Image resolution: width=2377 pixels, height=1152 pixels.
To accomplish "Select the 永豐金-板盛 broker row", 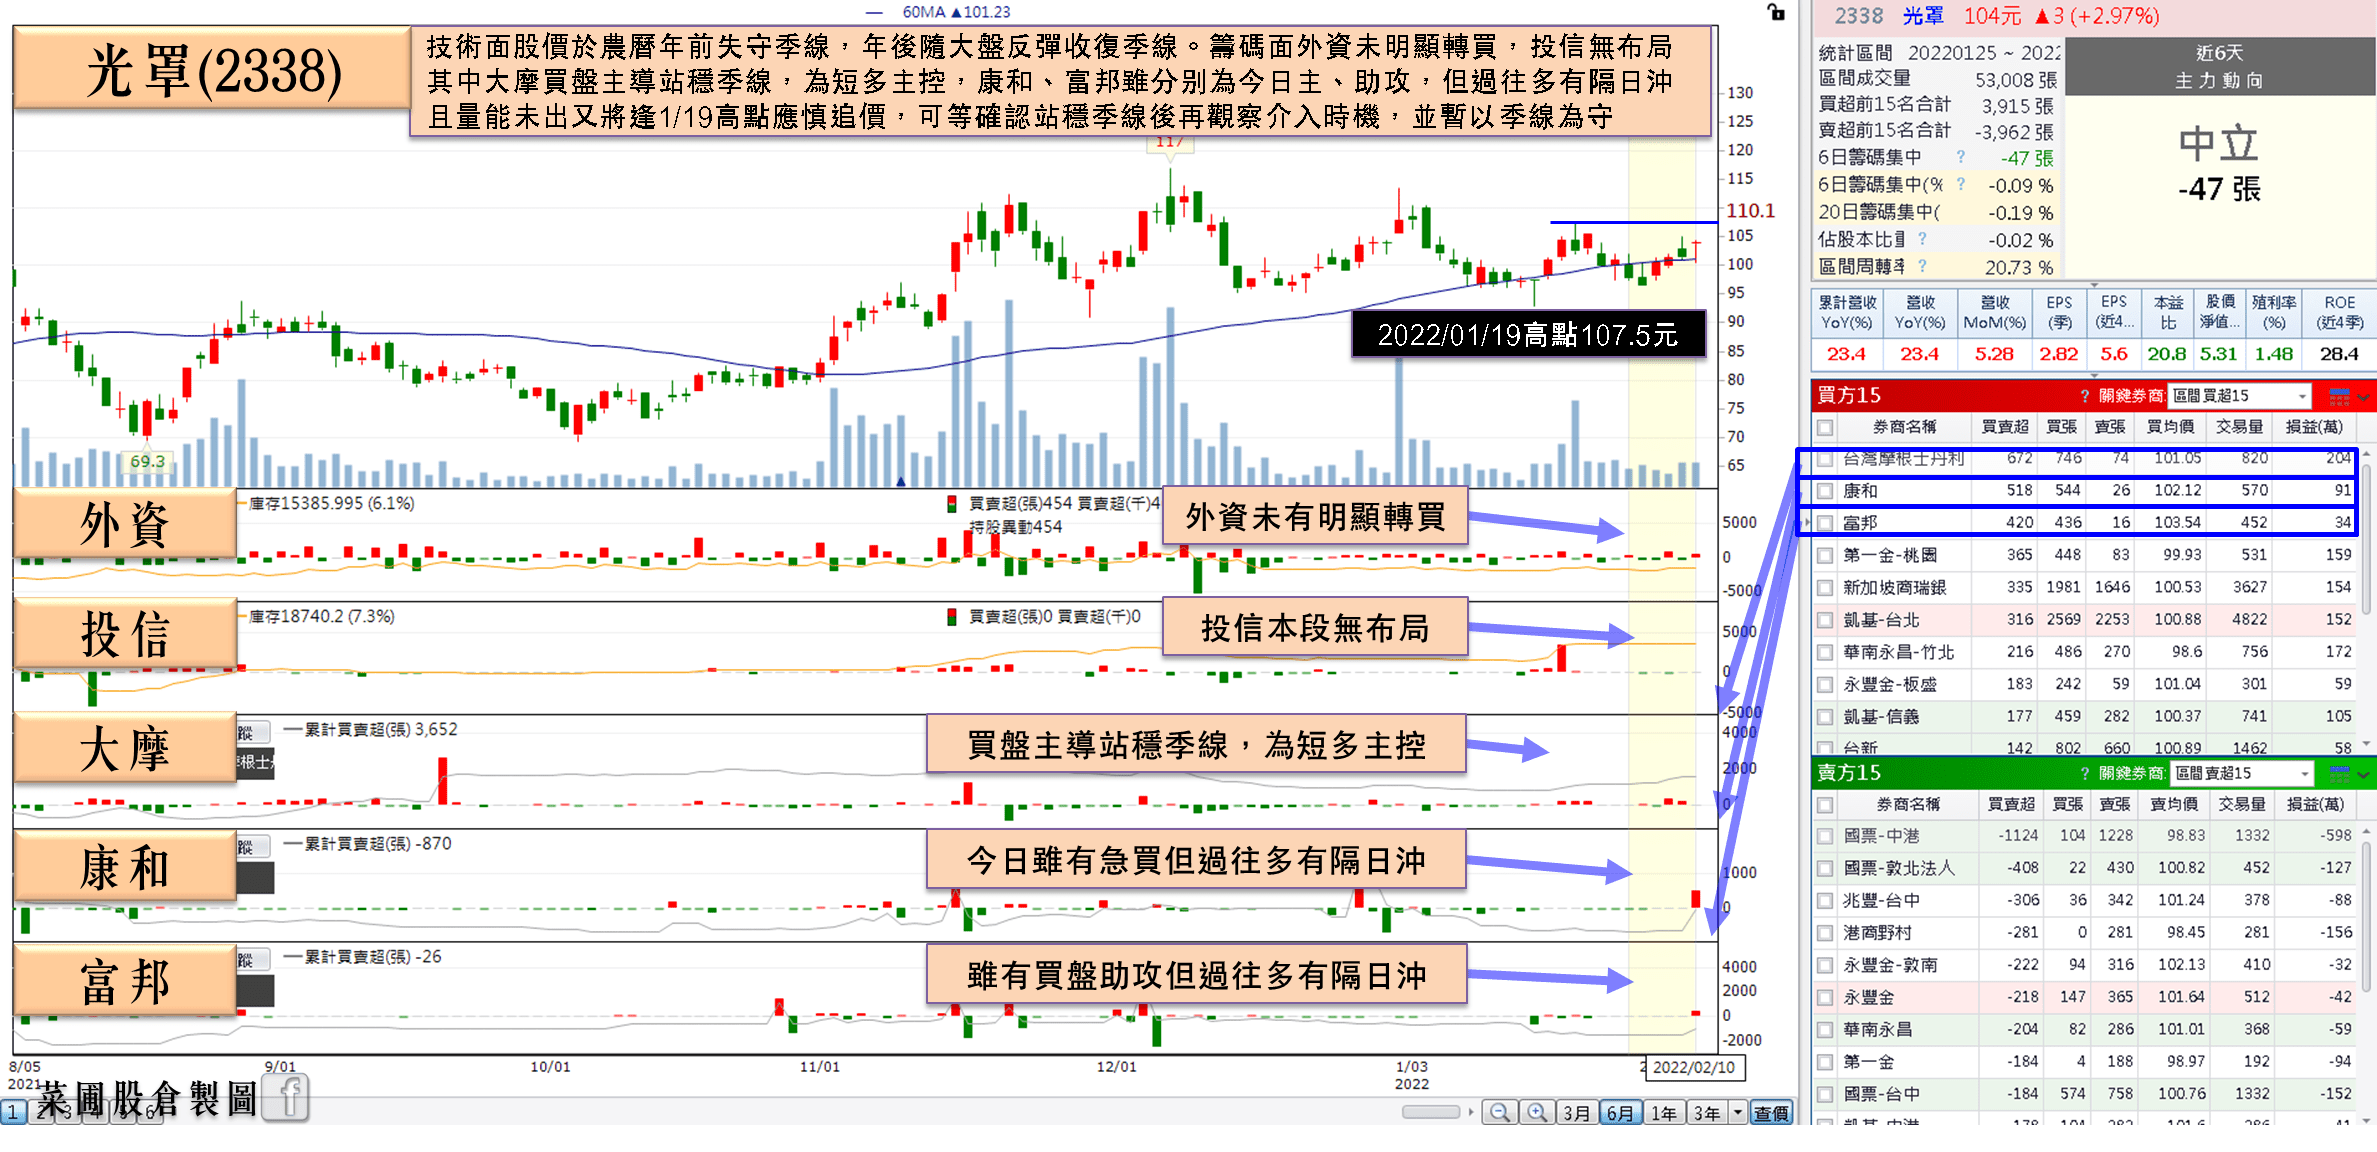I will pos(2085,685).
